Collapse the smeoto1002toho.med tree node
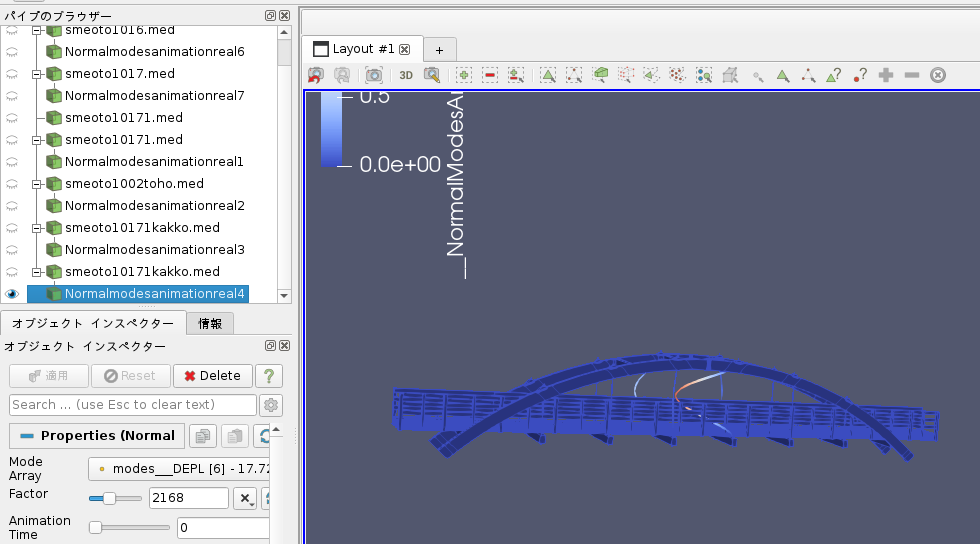 click(37, 184)
